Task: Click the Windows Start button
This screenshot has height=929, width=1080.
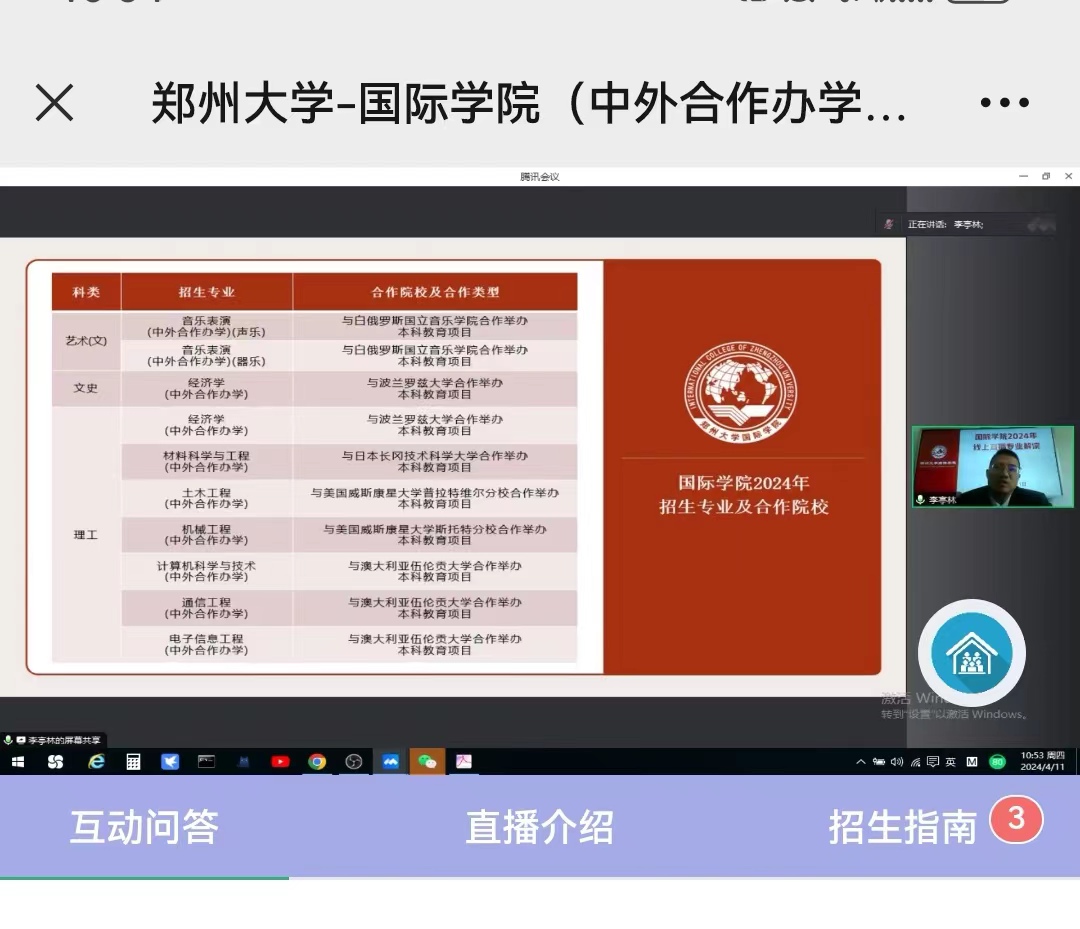Action: [x=17, y=762]
